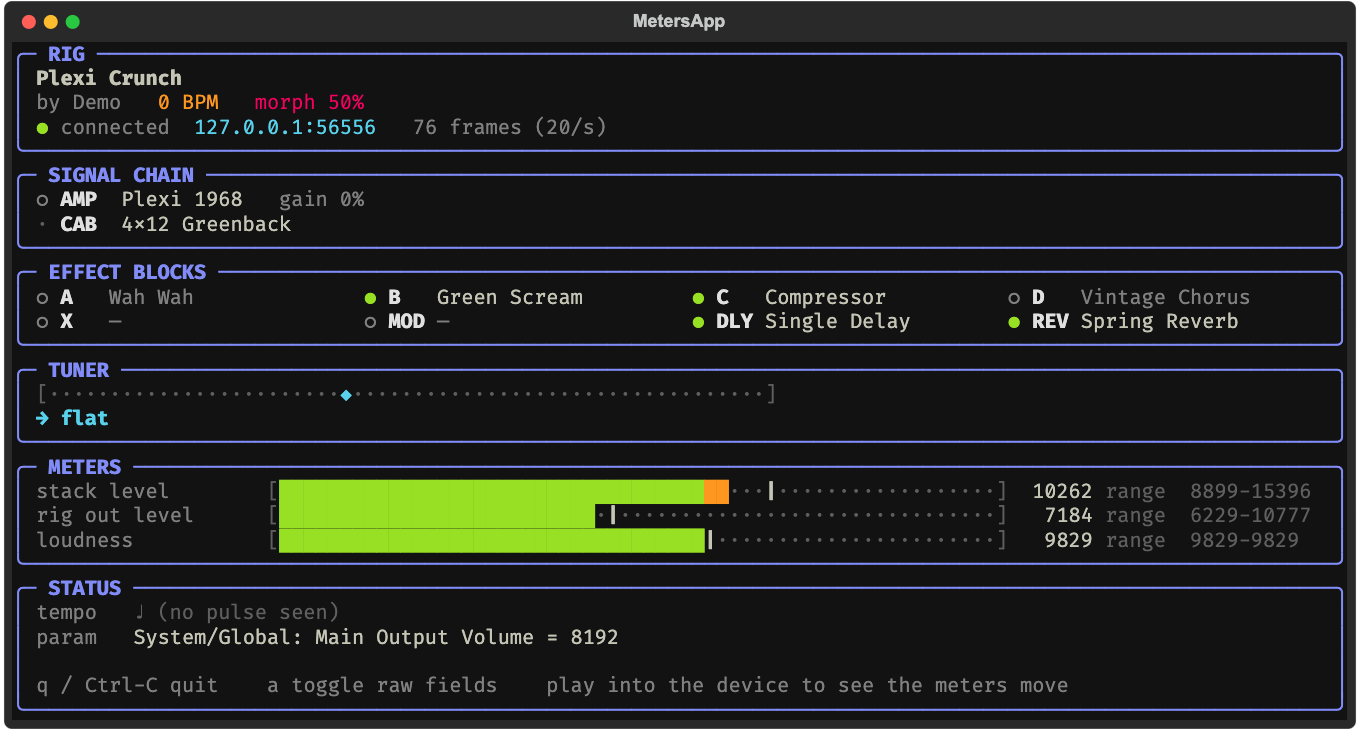This screenshot has height=730, width=1360.
Task: Click the quarter note symbol in tempo row
Action: (x=140, y=612)
